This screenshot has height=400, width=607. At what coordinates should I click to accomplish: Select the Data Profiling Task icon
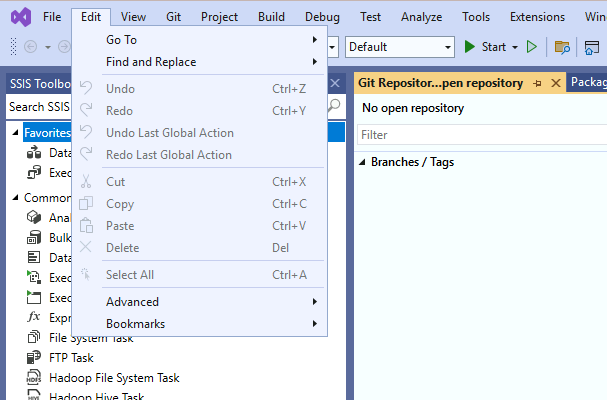pyautogui.click(x=34, y=257)
